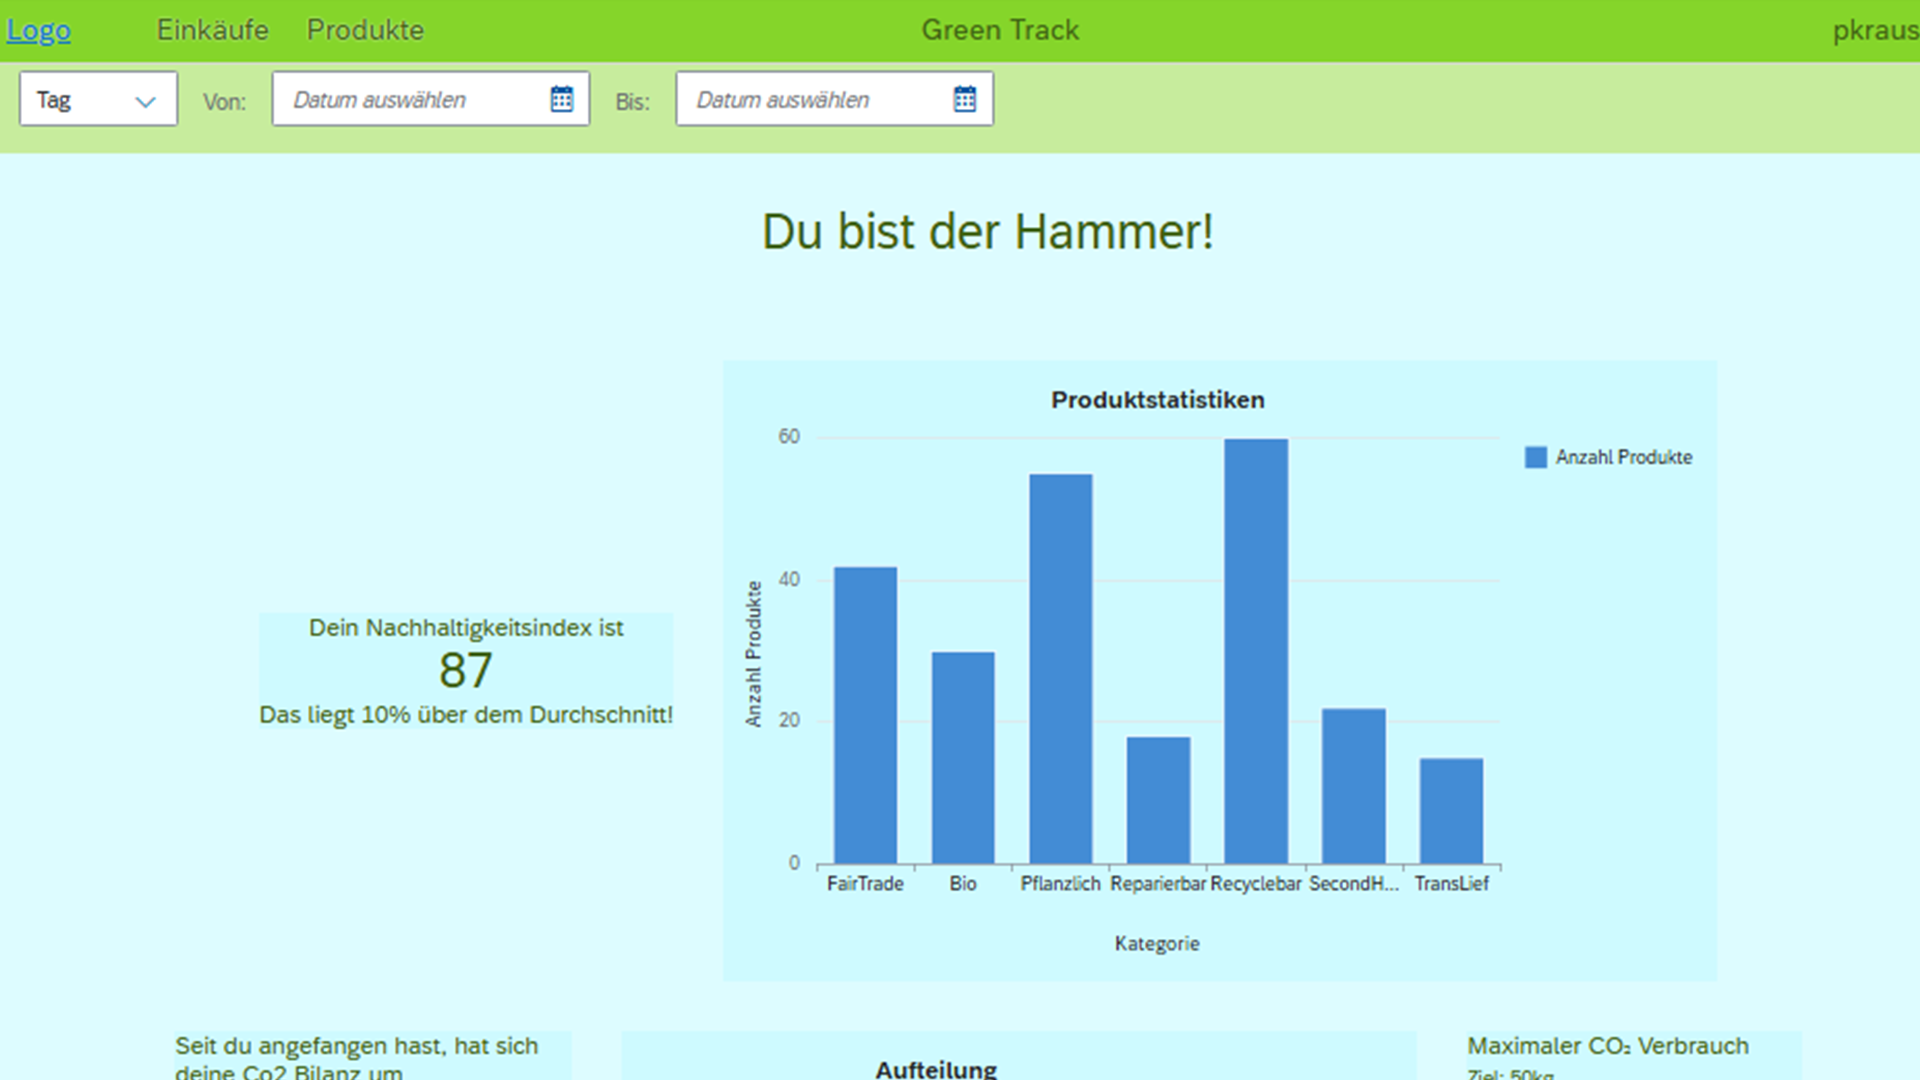Click the SecondH... bar in chart
This screenshot has height=1080, width=1920.
click(x=1353, y=786)
